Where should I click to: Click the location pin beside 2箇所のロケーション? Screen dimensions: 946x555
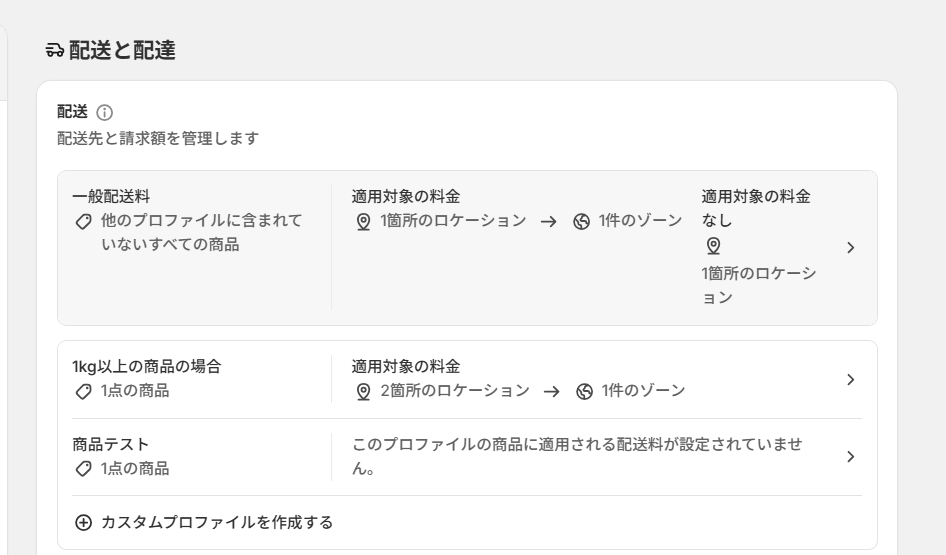[363, 392]
